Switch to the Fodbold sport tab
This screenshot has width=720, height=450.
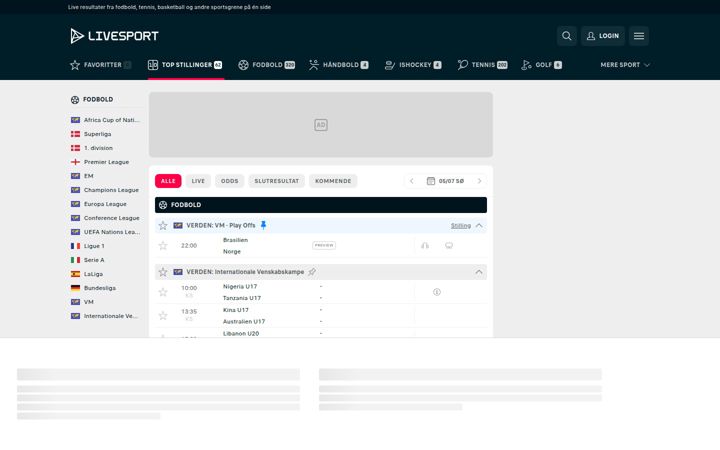[x=266, y=65]
